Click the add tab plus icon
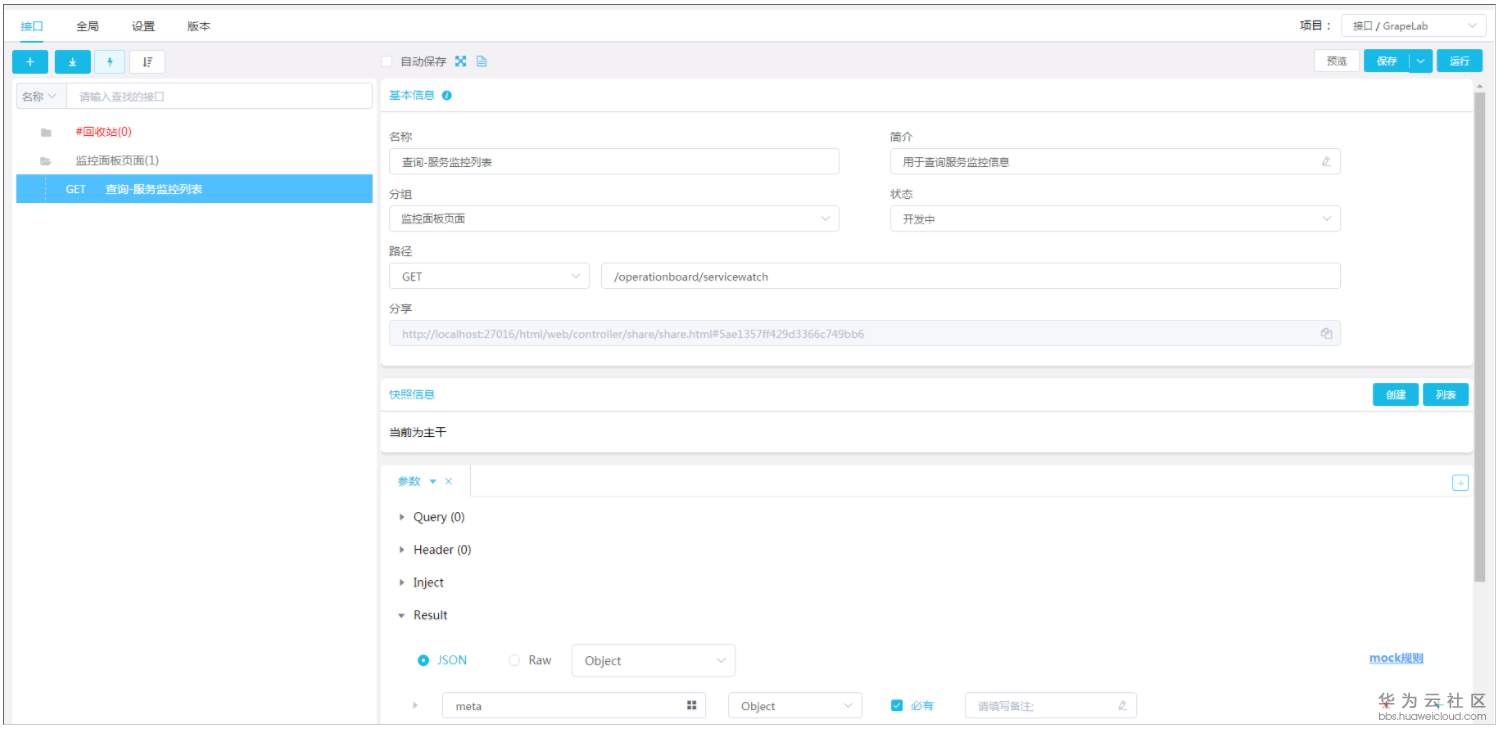1500x731 pixels. (x=1460, y=483)
